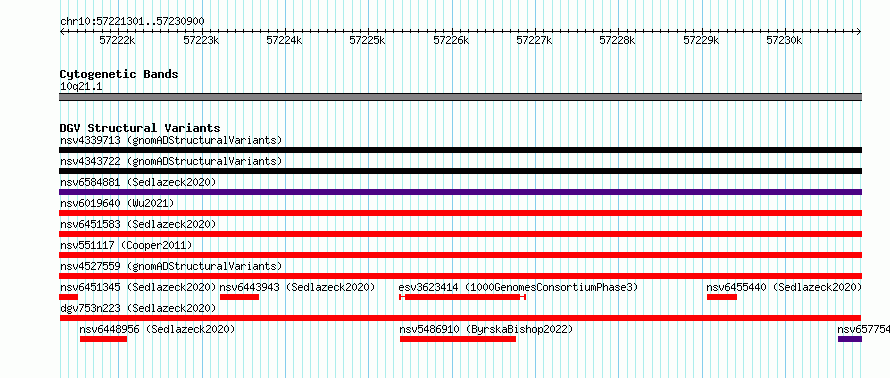Select the nsv4343722 black variant bar
890x378 pixels.
click(460, 171)
